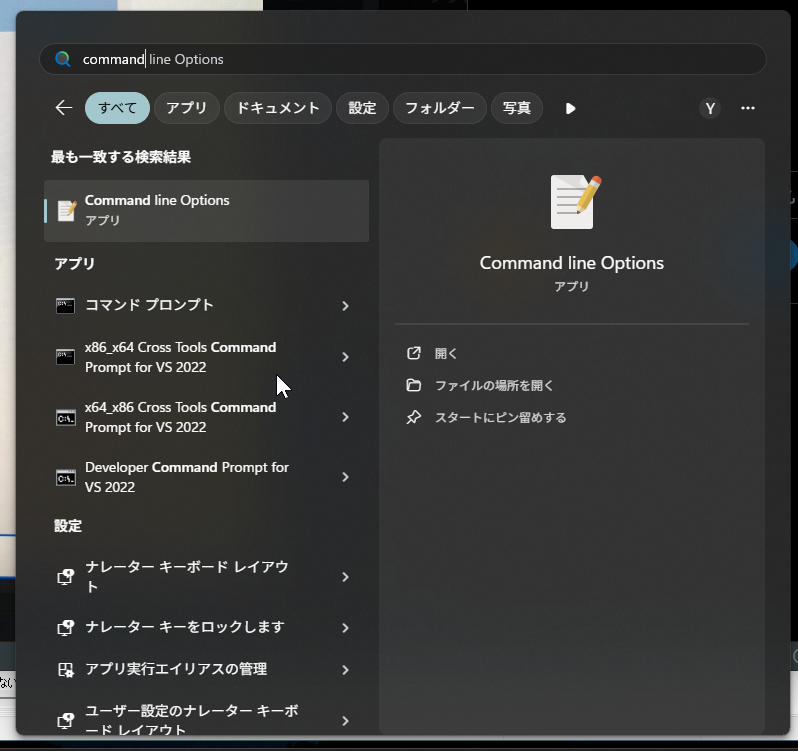Click the ナレーター キーをロックします icon
This screenshot has width=798, height=751.
pyautogui.click(x=66, y=628)
